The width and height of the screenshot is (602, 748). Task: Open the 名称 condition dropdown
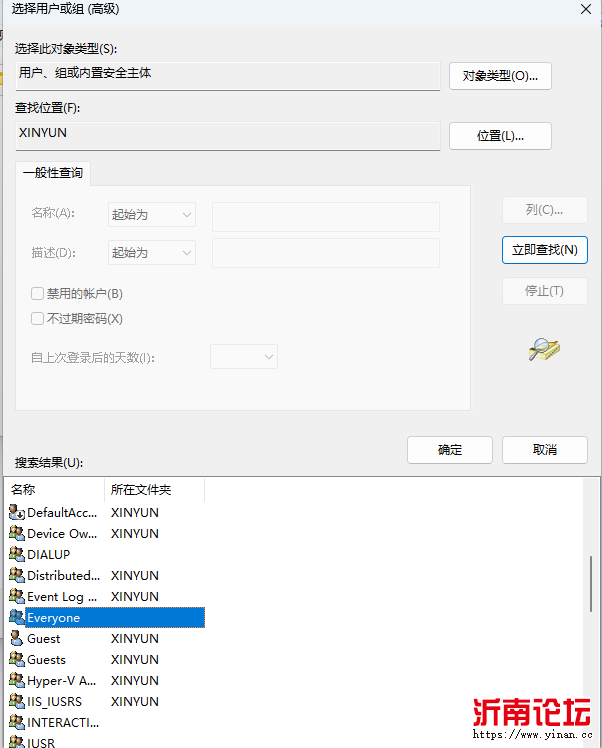tap(152, 215)
